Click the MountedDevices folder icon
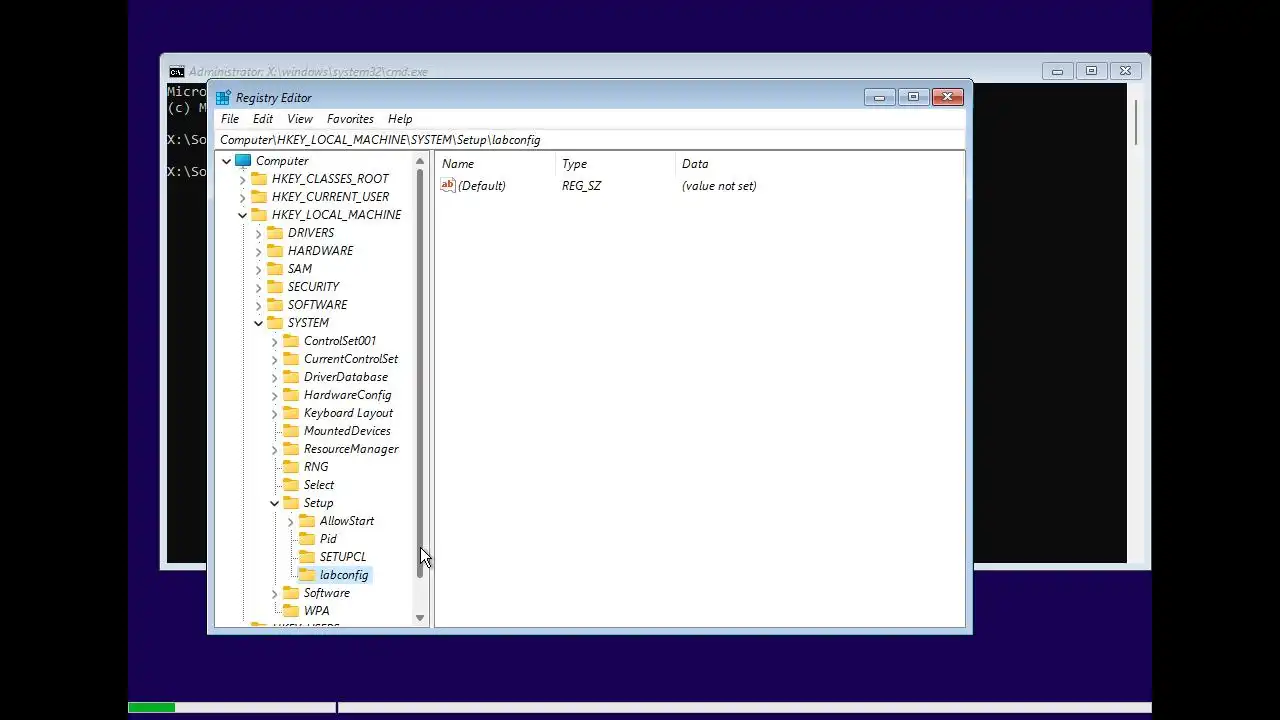The width and height of the screenshot is (1280, 720). (291, 431)
